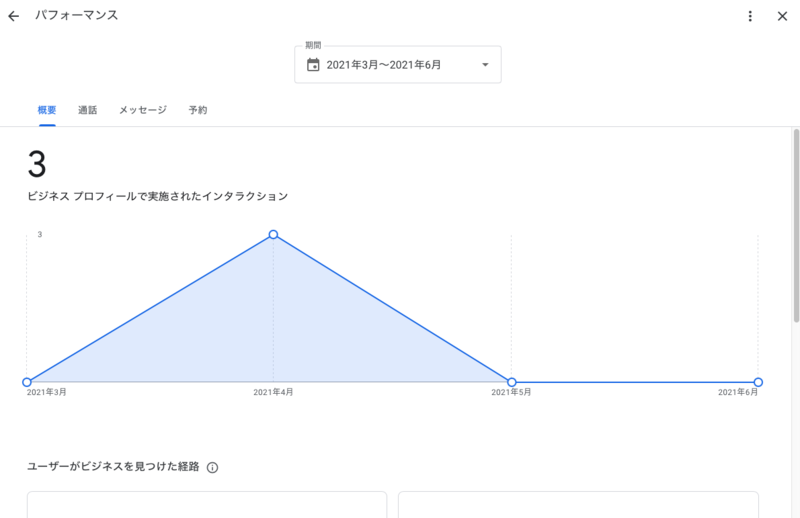Viewport: 800px width, 518px height.
Task: Click the 2021年4月 axis label
Action: point(273,392)
